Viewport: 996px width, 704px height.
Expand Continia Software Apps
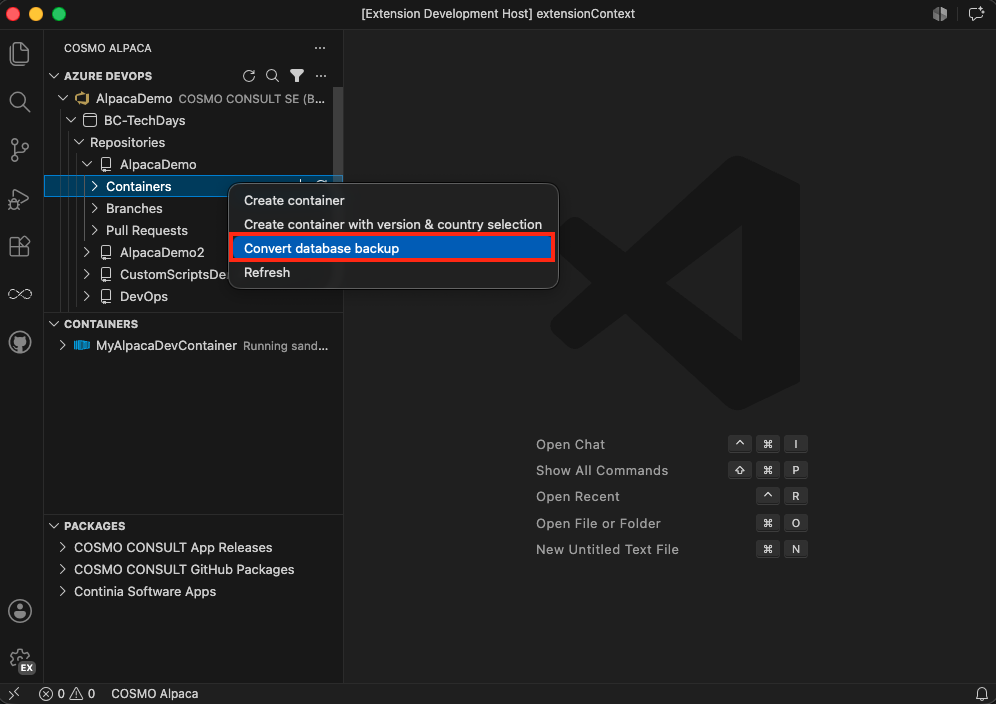coord(62,590)
